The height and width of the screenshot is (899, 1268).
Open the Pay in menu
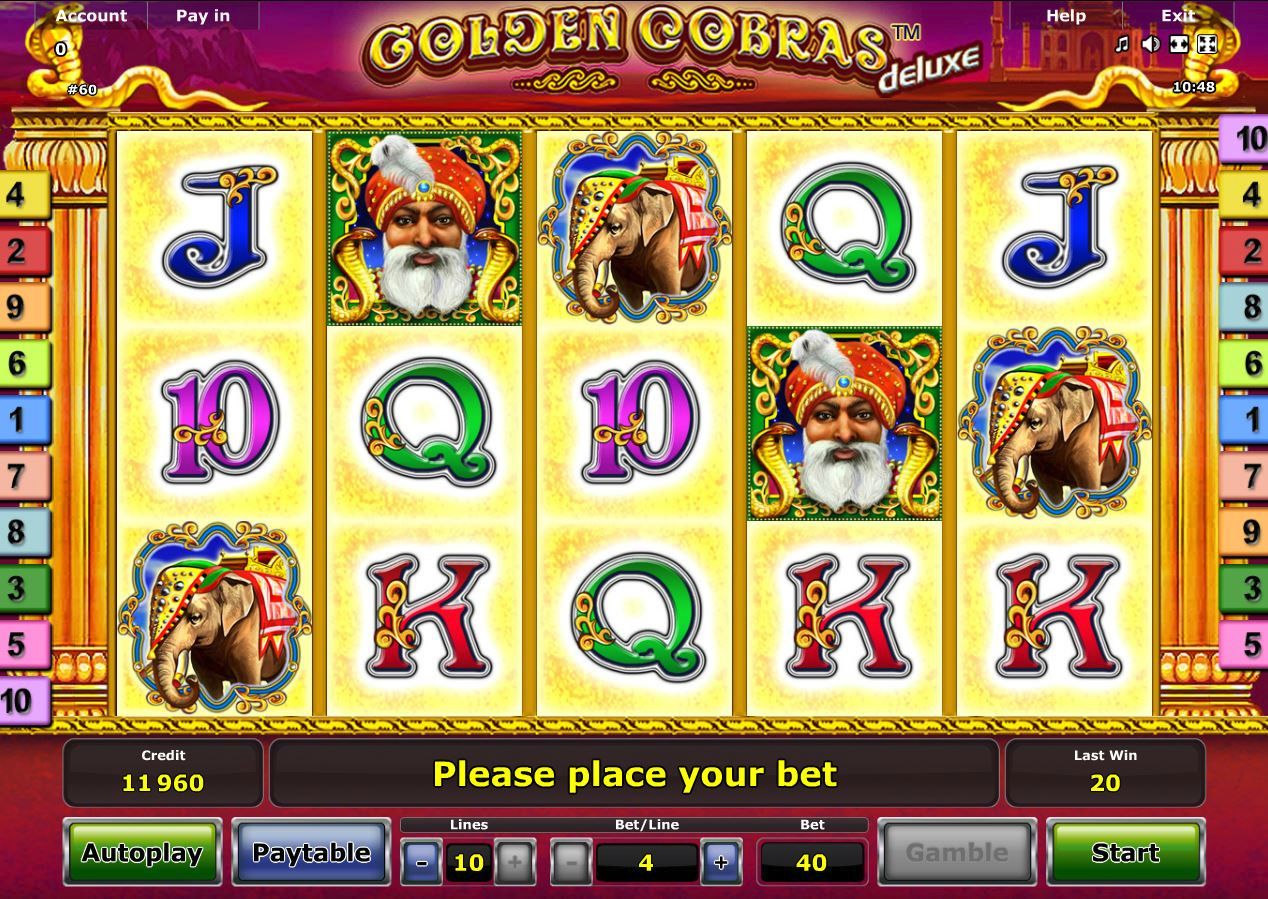pos(203,15)
